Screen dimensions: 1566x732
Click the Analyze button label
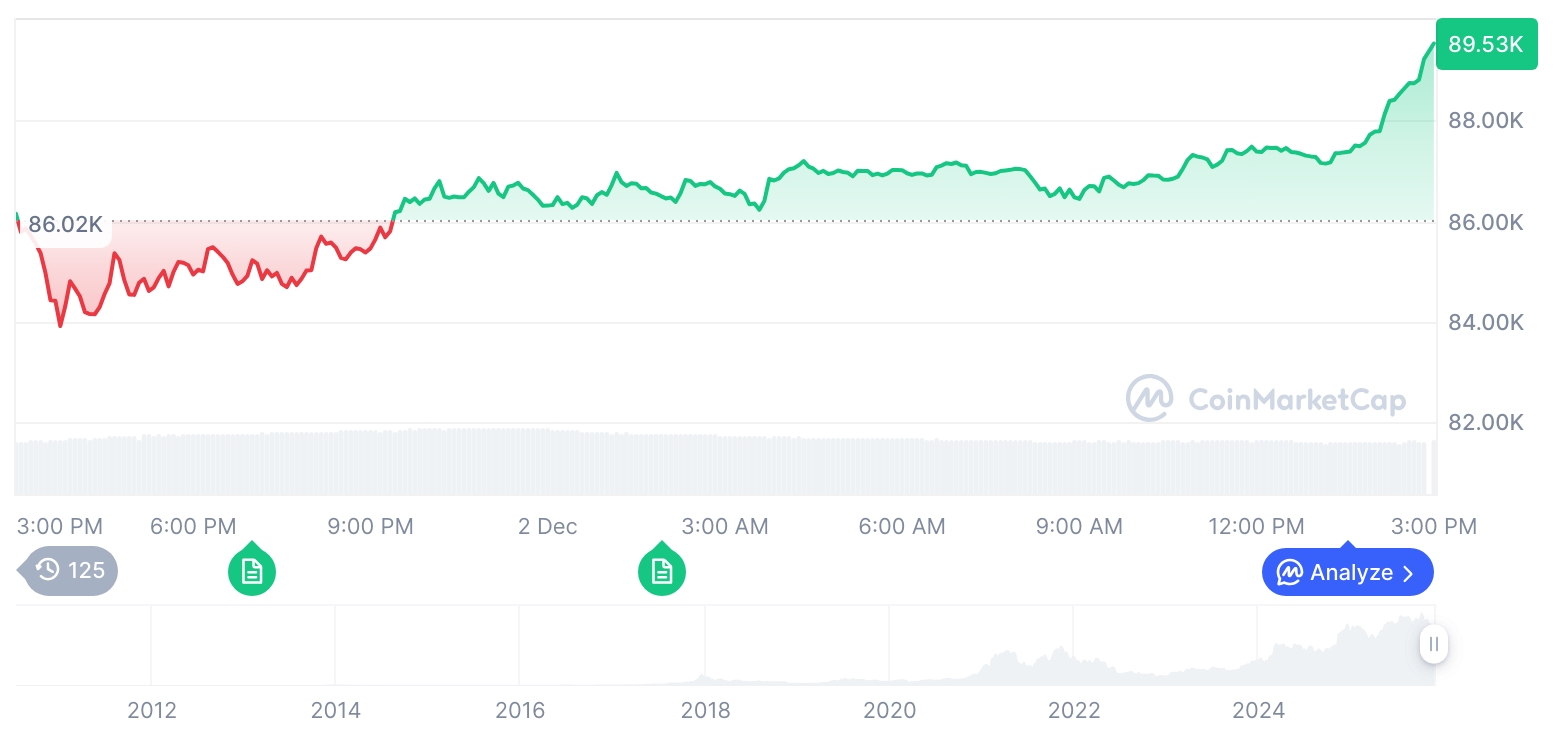point(1351,573)
